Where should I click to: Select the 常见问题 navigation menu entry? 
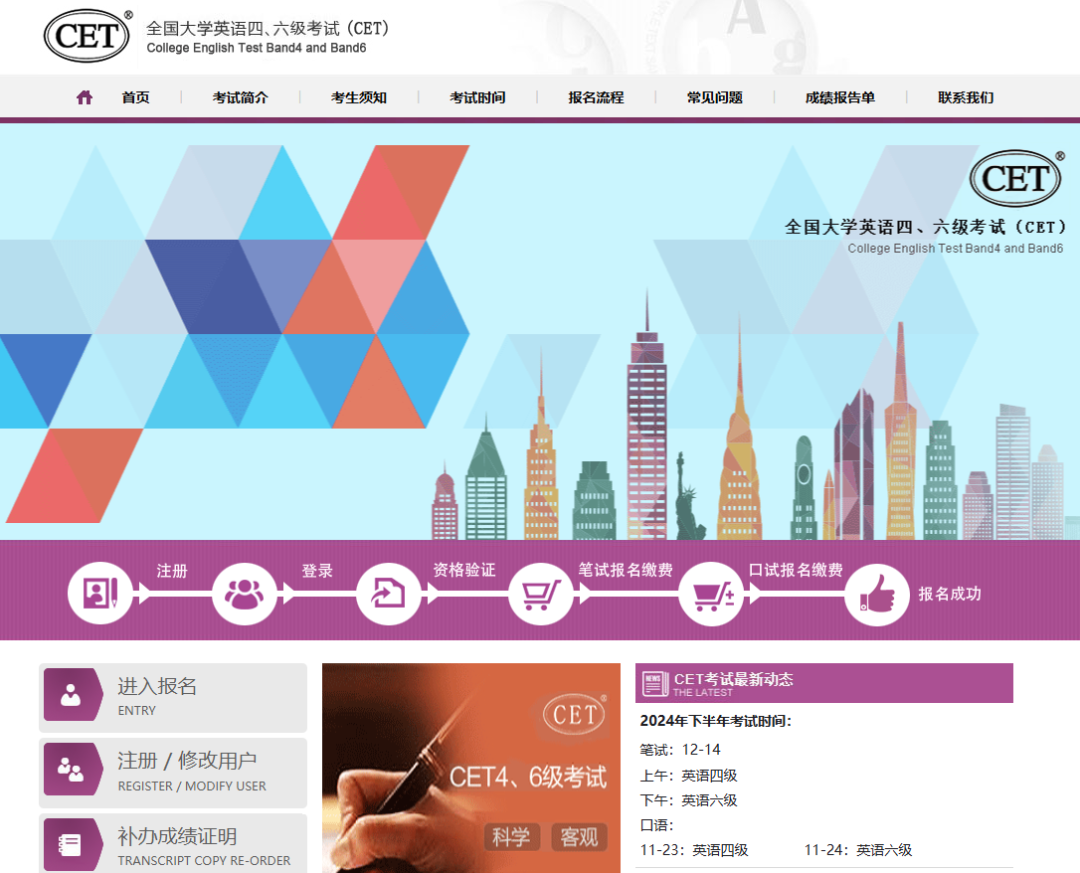click(713, 97)
